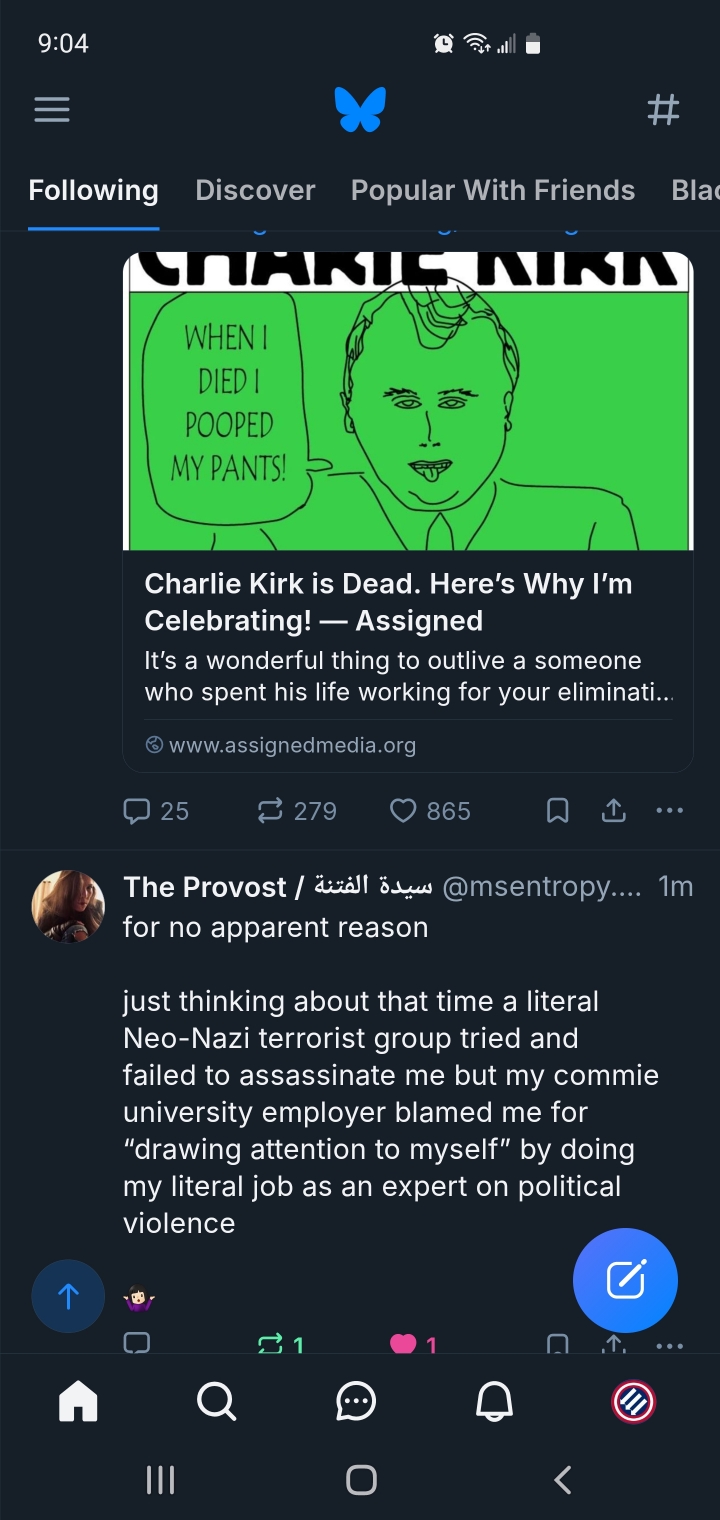Bookmark the assignedmedia article post
The height and width of the screenshot is (1520, 720).
click(x=558, y=811)
